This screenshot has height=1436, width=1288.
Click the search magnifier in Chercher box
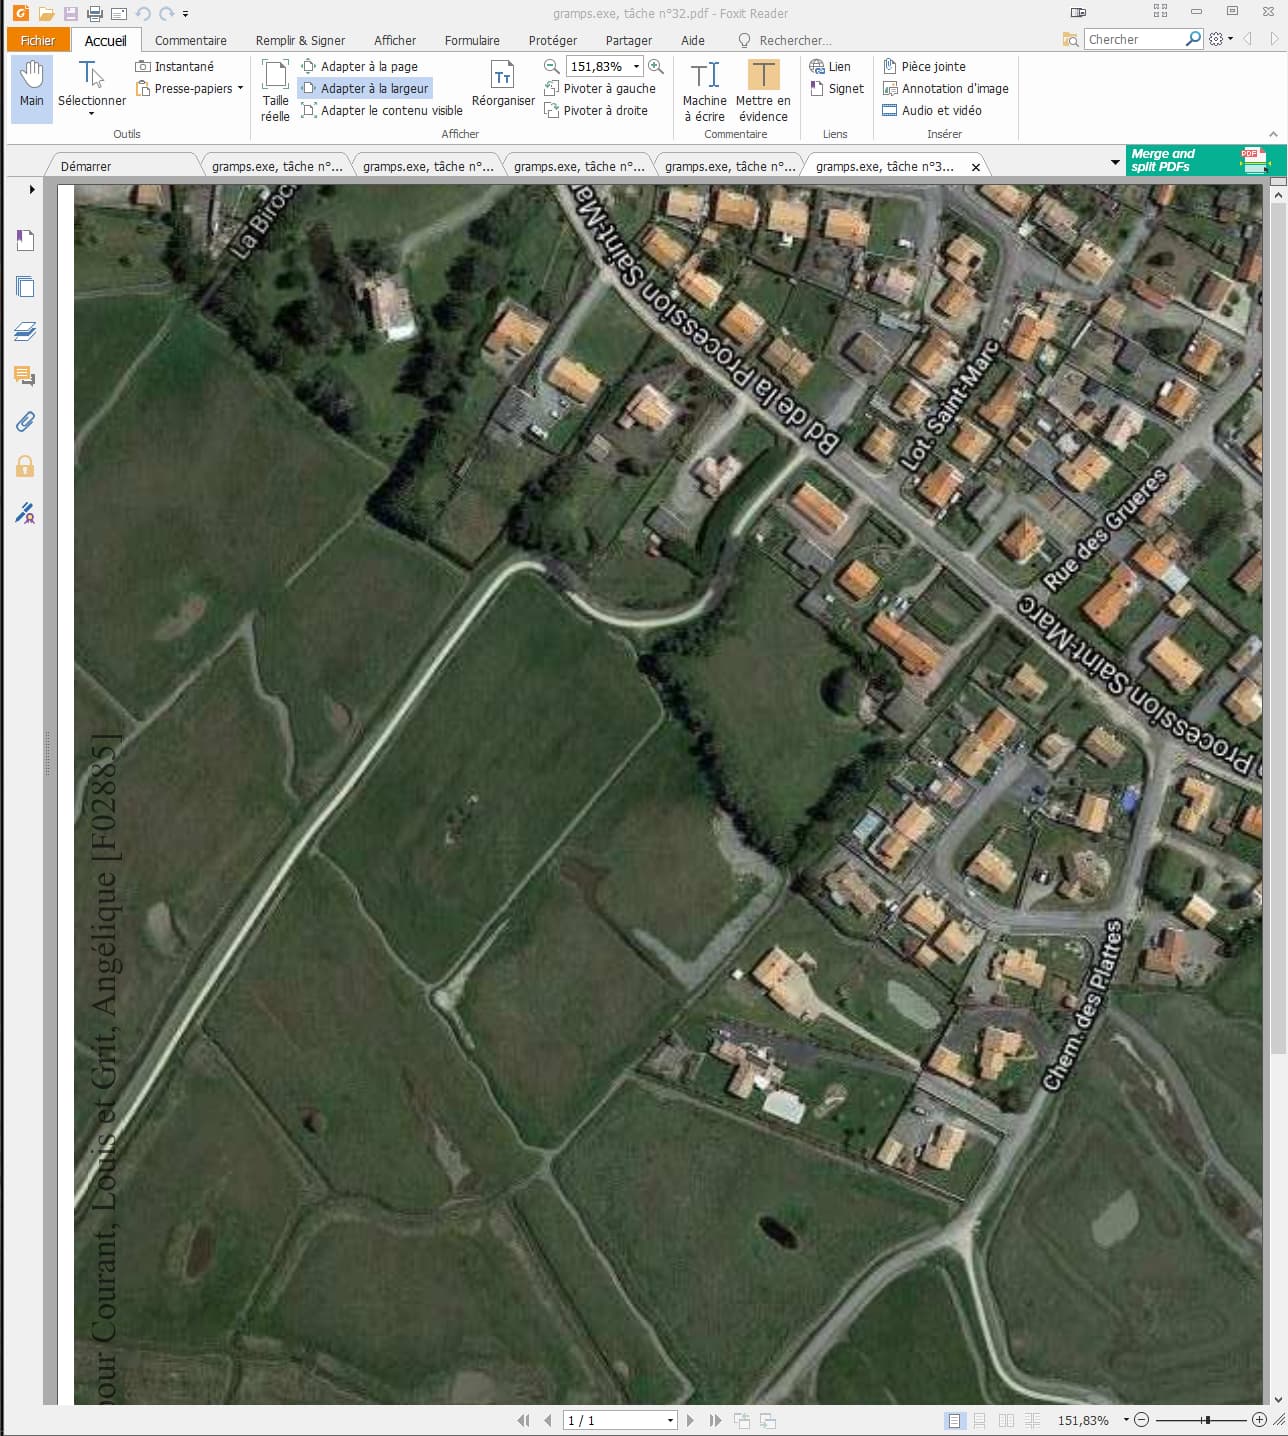[1193, 39]
